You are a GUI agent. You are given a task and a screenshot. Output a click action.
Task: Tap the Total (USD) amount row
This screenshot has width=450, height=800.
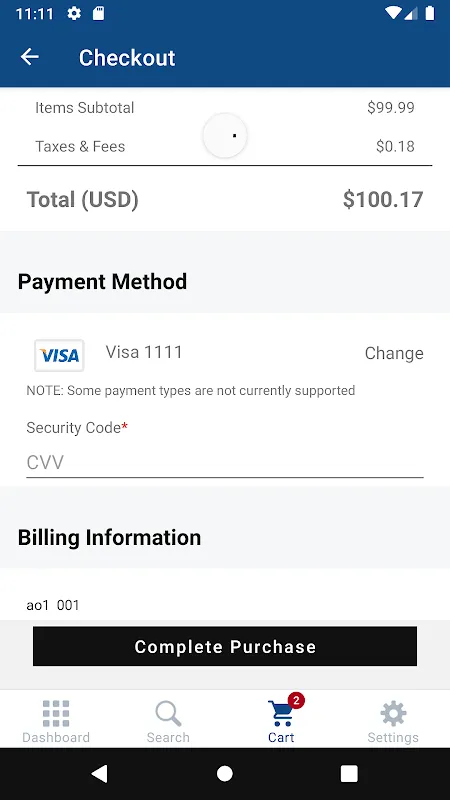(225, 199)
